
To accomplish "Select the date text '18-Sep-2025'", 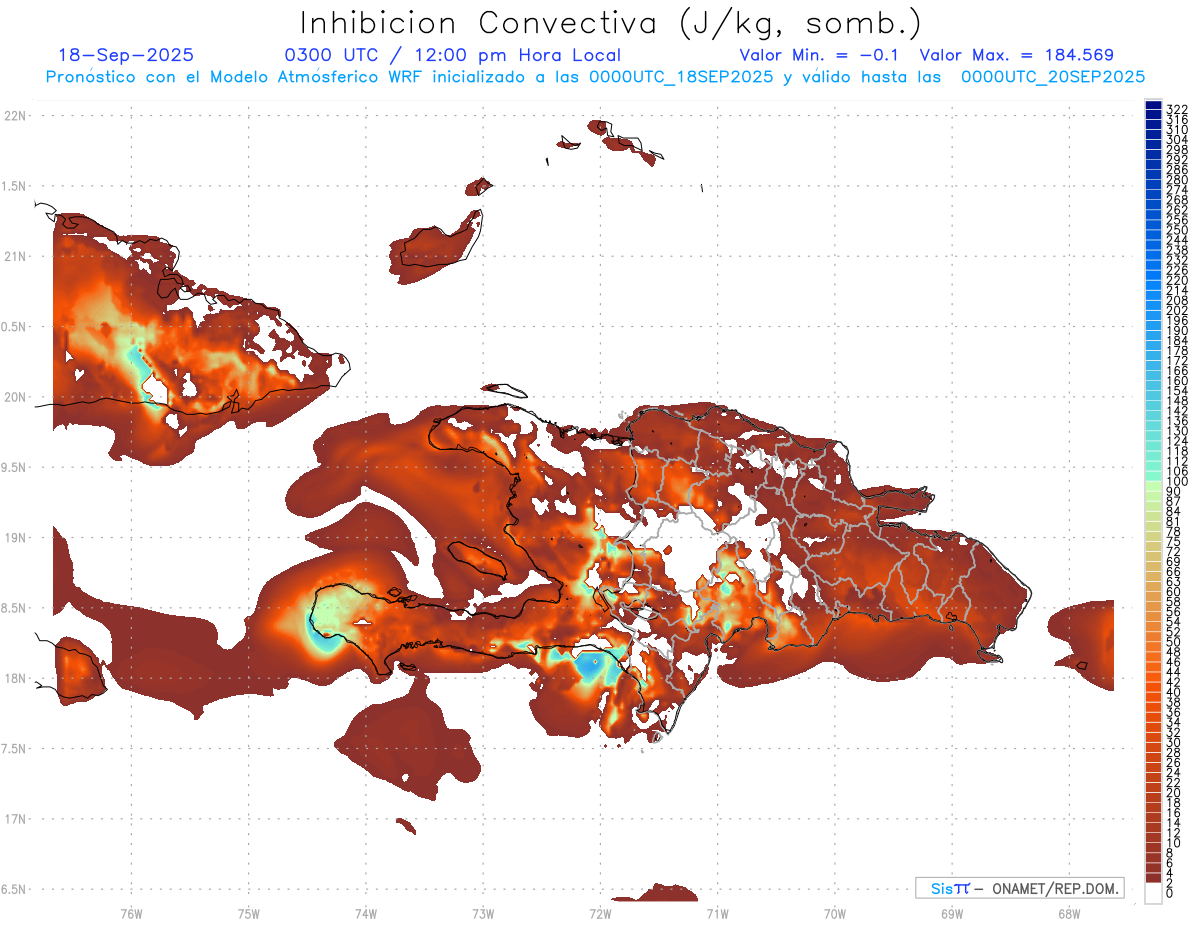I will coord(126,55).
